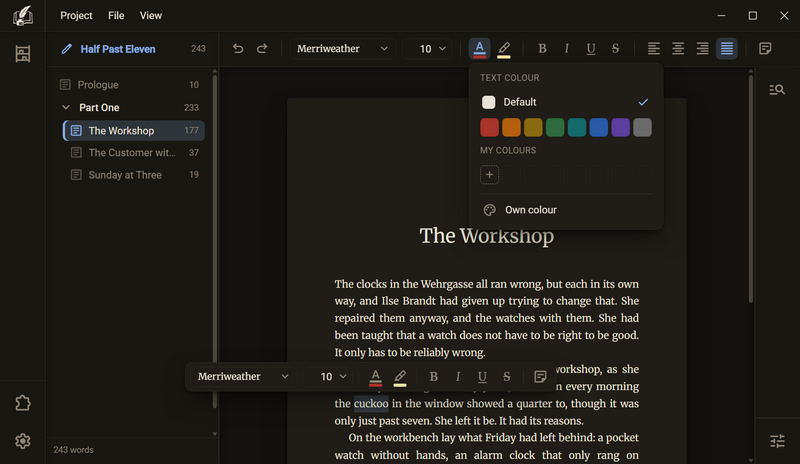Align text center
This screenshot has width=800, height=464.
pyautogui.click(x=678, y=48)
